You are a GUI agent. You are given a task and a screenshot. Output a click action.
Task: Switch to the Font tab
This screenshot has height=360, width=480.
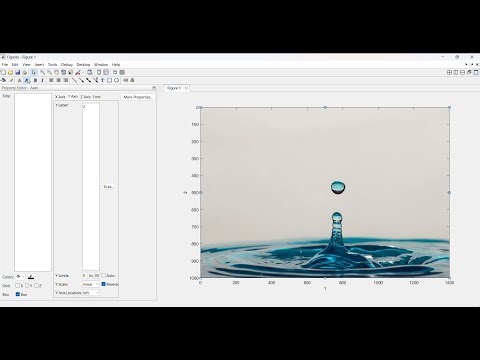(x=97, y=97)
